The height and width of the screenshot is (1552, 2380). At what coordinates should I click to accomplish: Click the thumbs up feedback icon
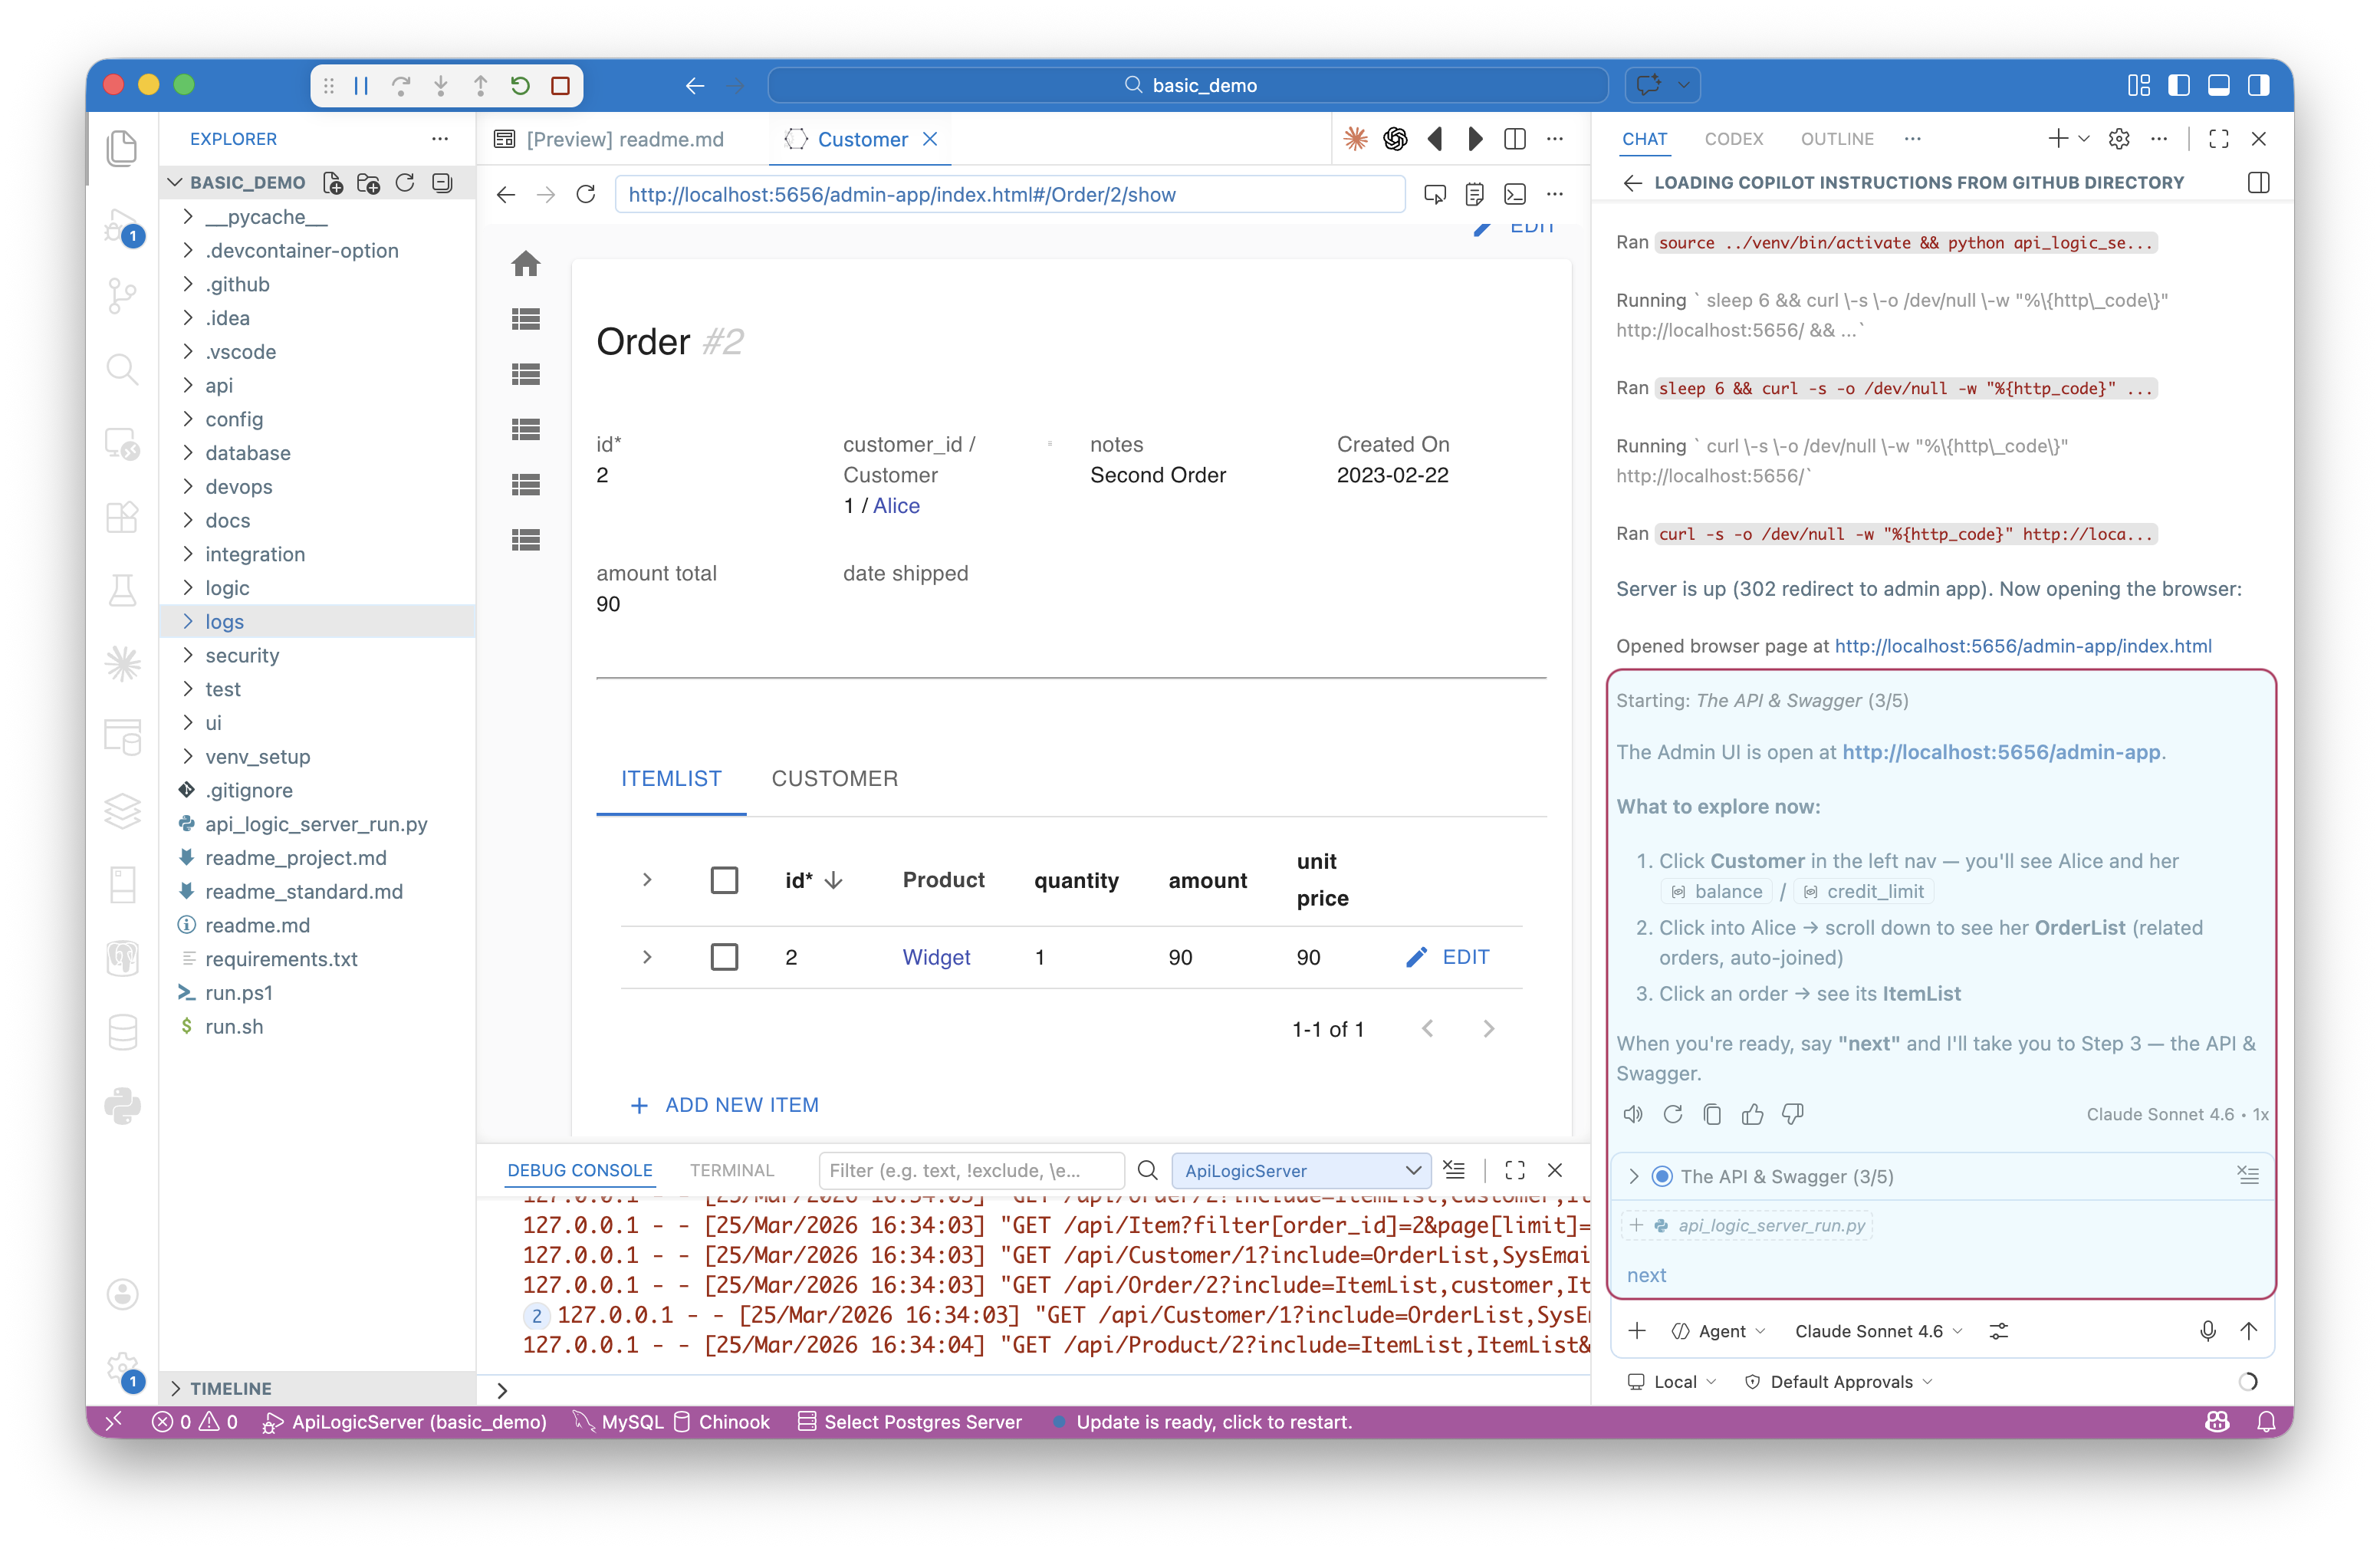(x=1752, y=1114)
